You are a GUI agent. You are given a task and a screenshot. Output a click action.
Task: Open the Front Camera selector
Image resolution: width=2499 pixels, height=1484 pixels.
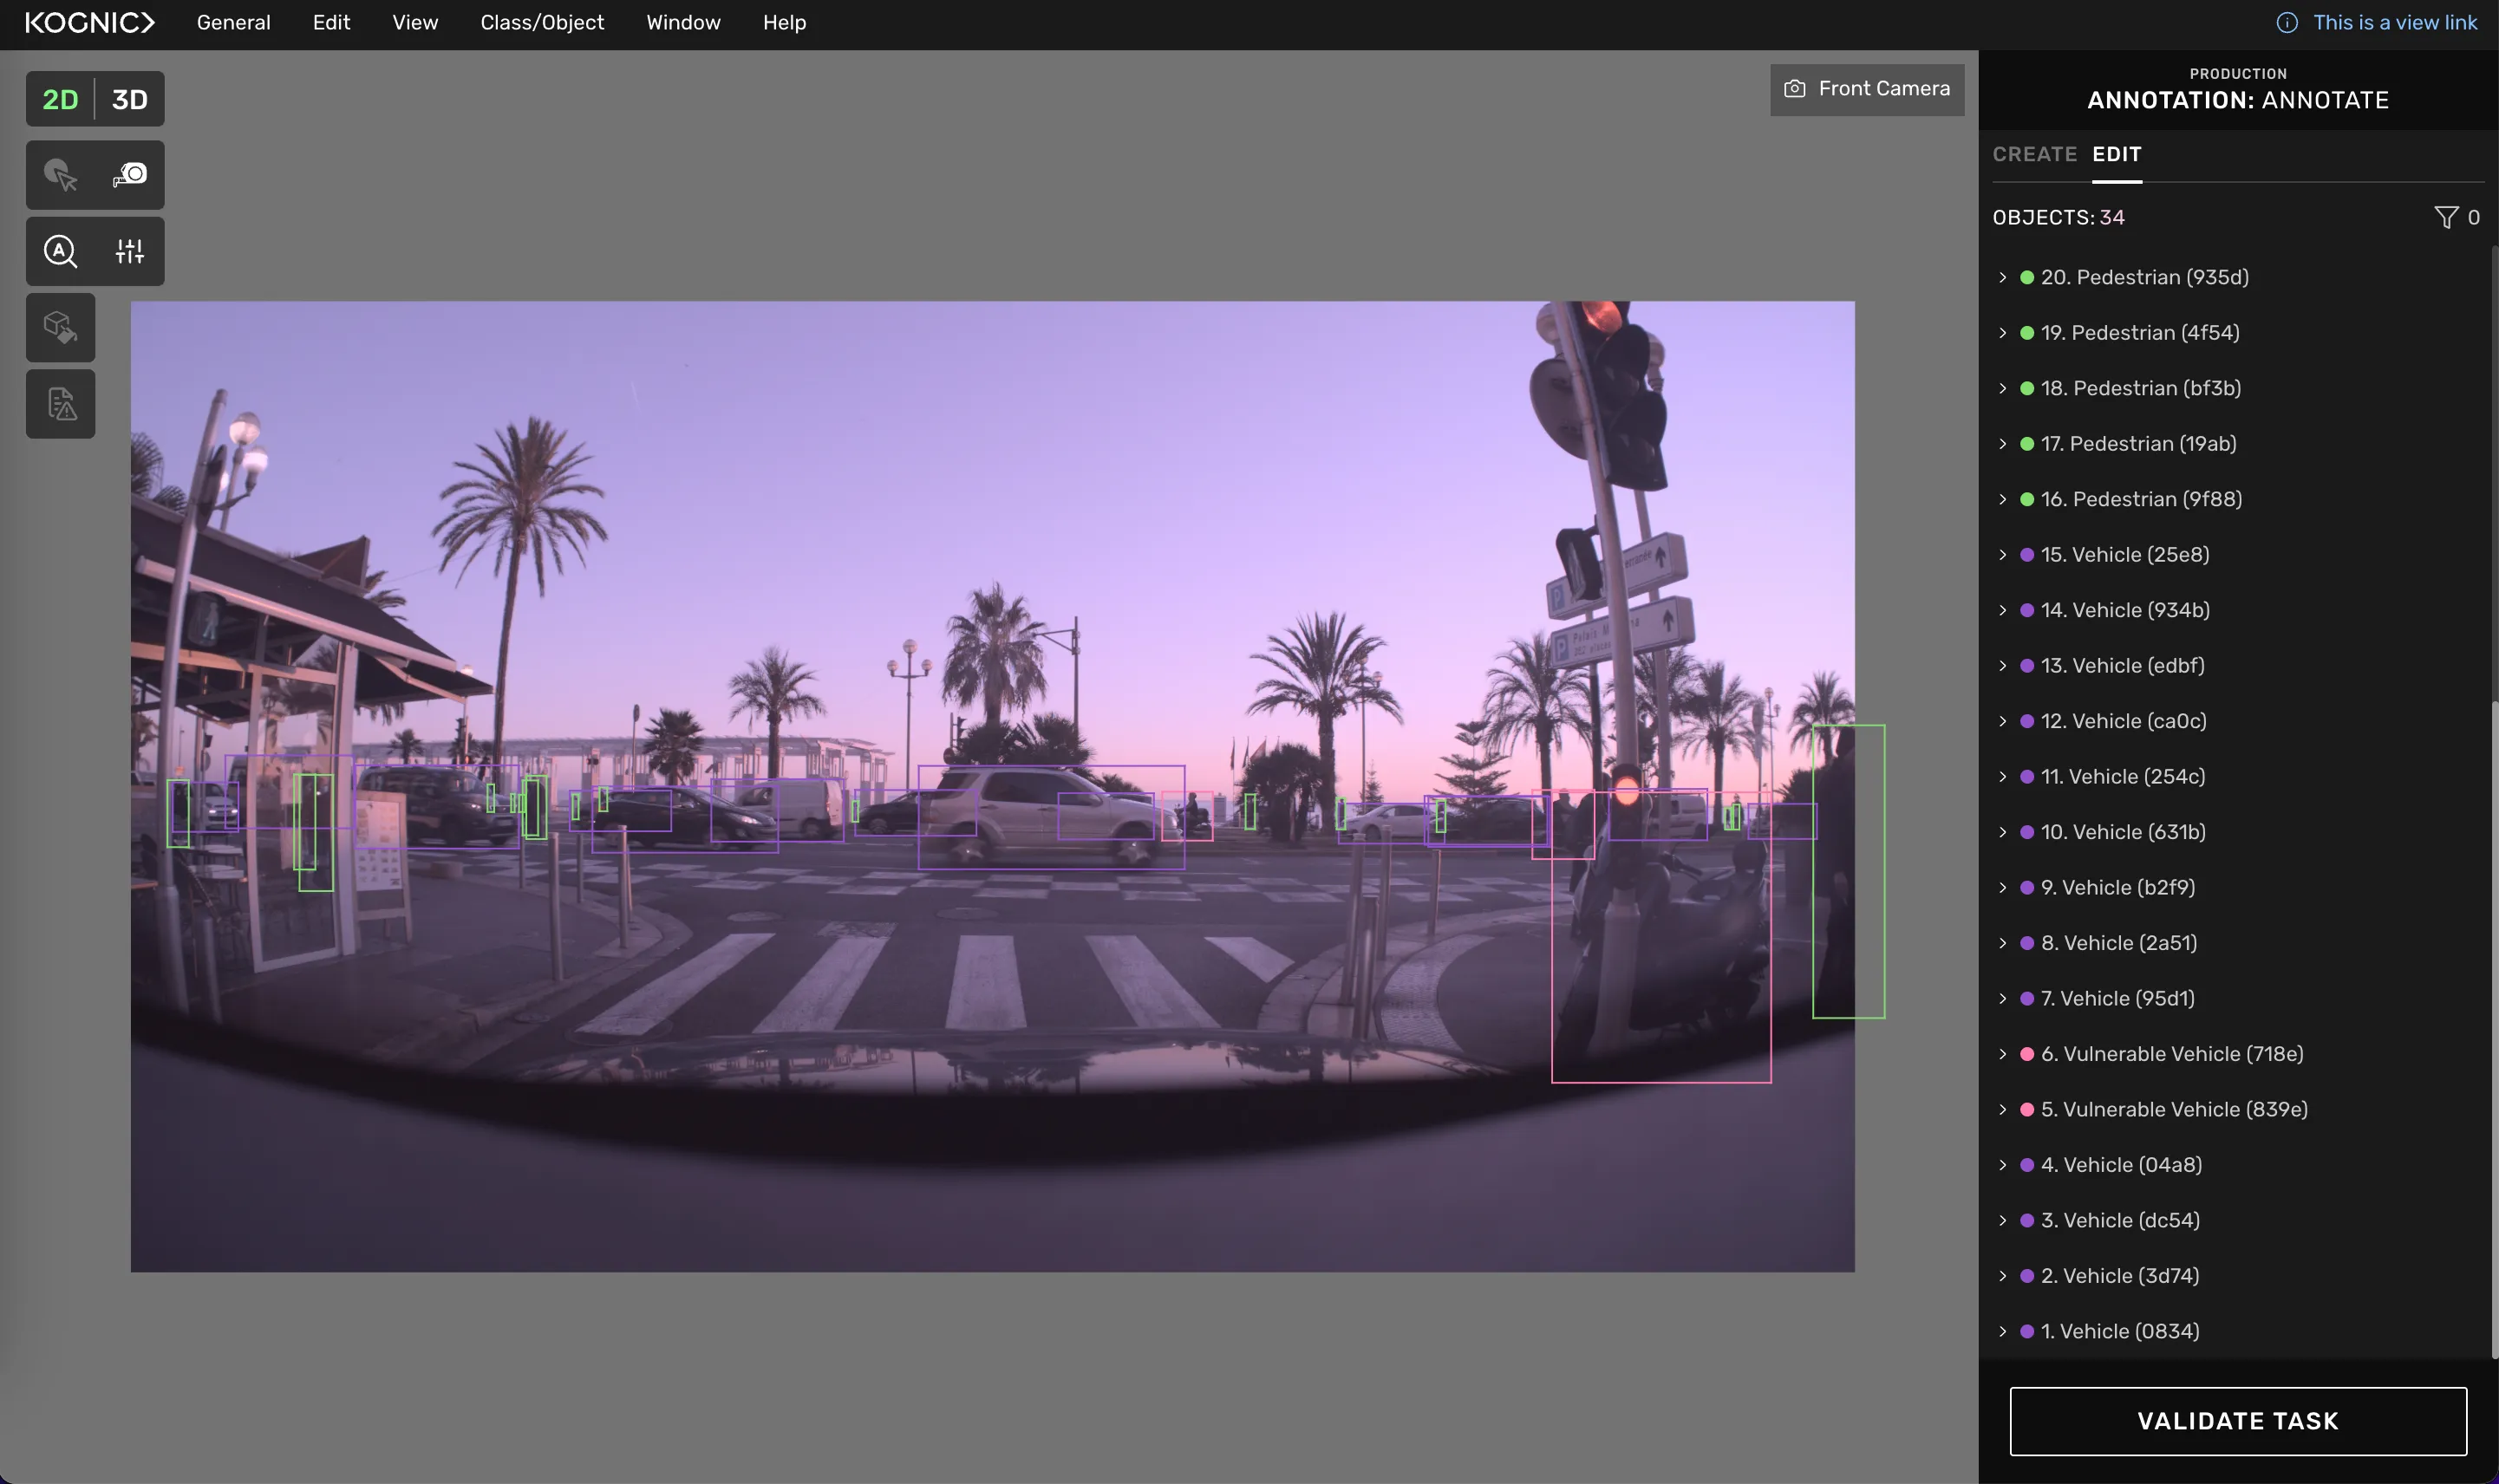coord(1866,89)
